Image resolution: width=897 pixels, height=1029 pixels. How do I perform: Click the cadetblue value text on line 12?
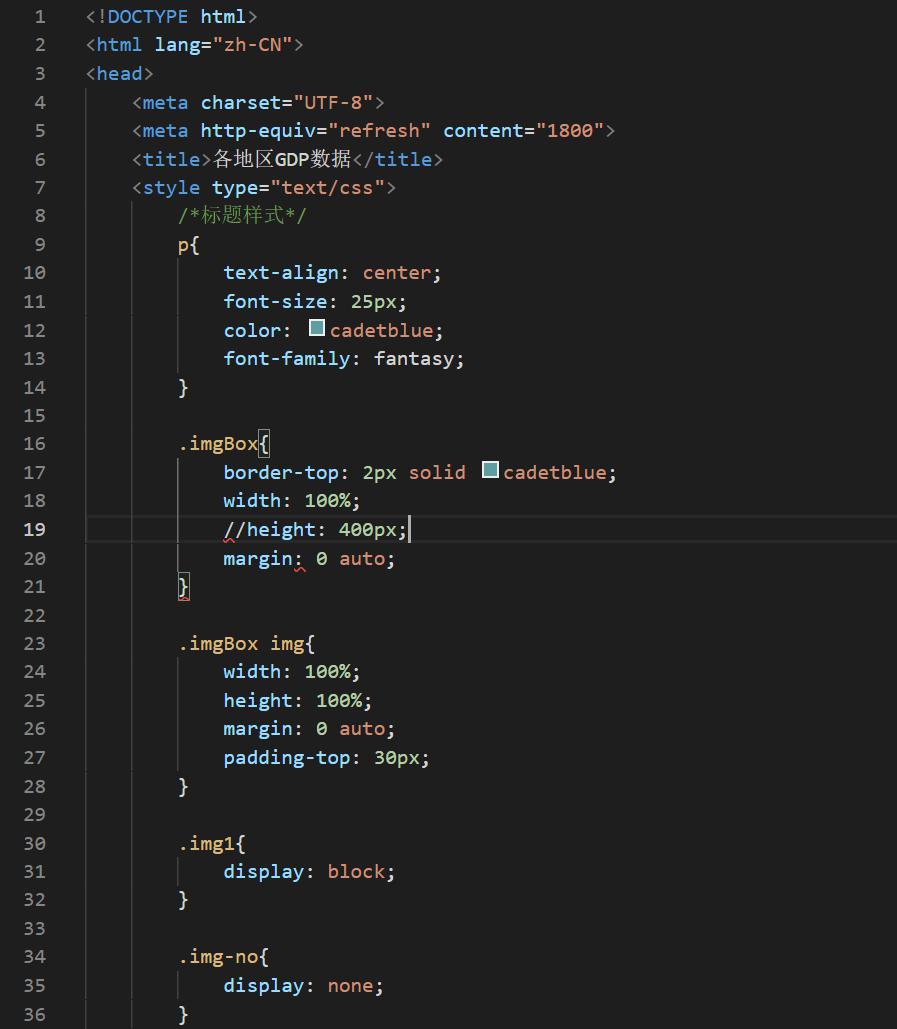pyautogui.click(x=381, y=331)
